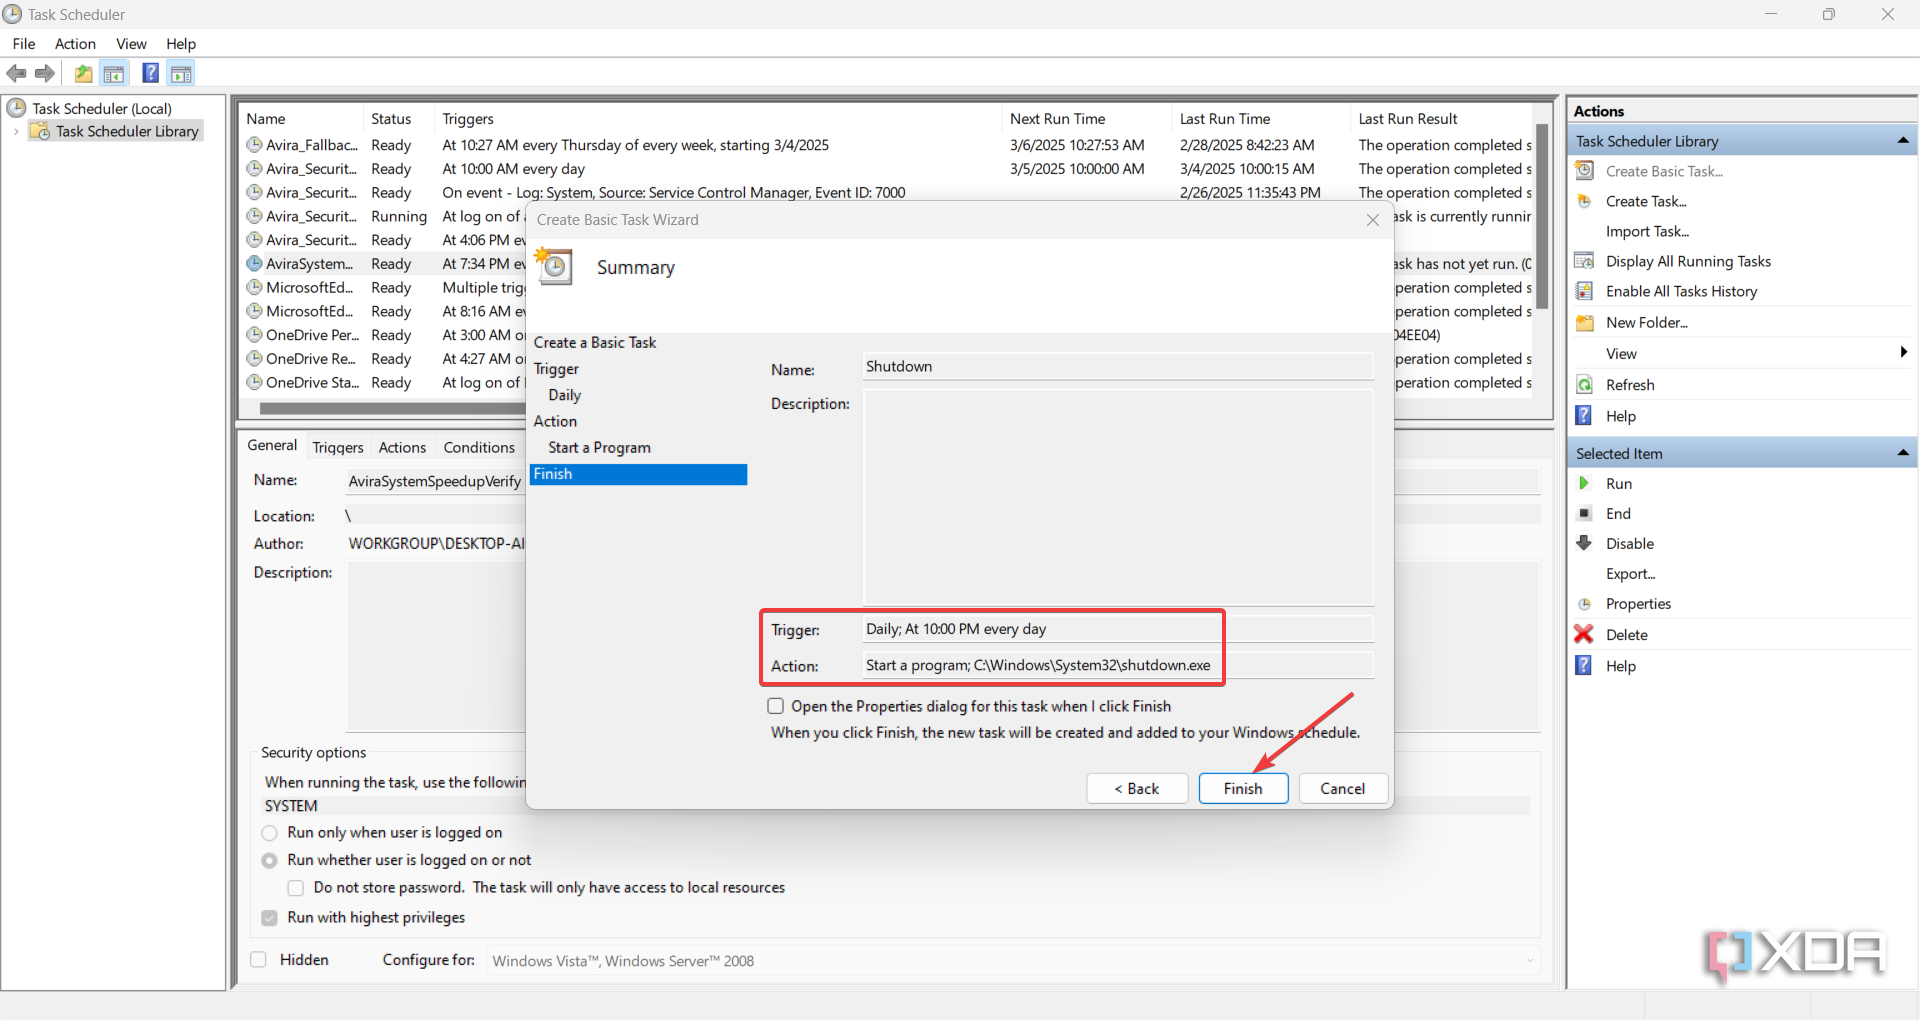Click the Create Task icon in Actions pane
The width and height of the screenshot is (1920, 1020).
point(1585,201)
